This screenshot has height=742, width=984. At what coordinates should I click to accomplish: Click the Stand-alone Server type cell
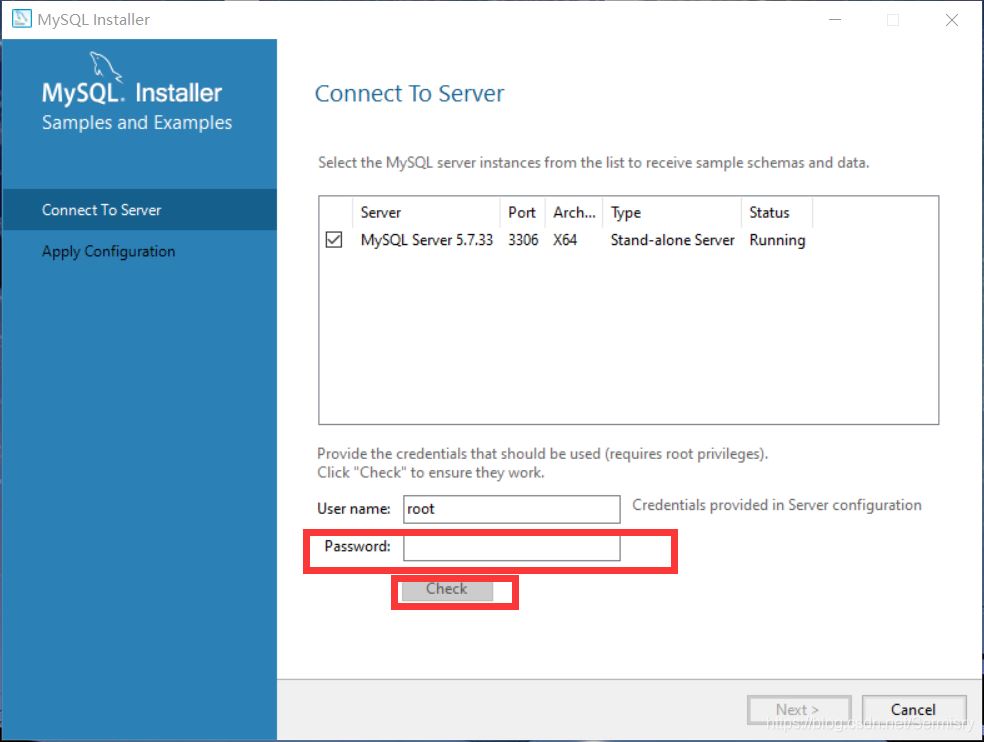[x=672, y=240]
